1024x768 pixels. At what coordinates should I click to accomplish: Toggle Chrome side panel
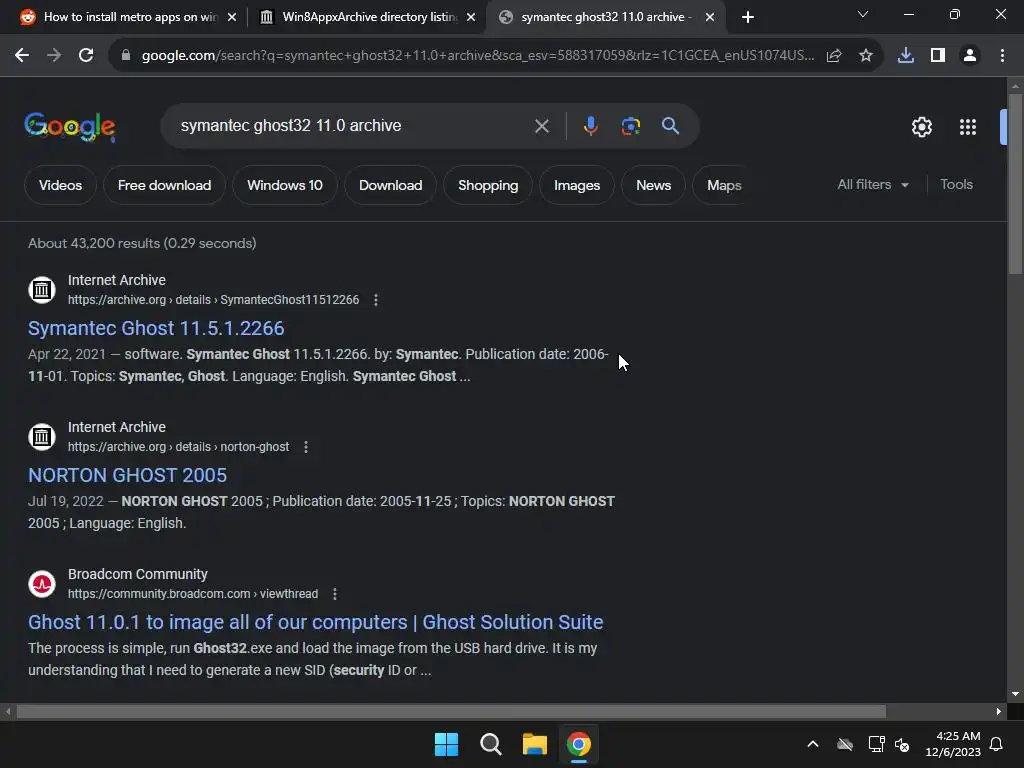tap(938, 56)
